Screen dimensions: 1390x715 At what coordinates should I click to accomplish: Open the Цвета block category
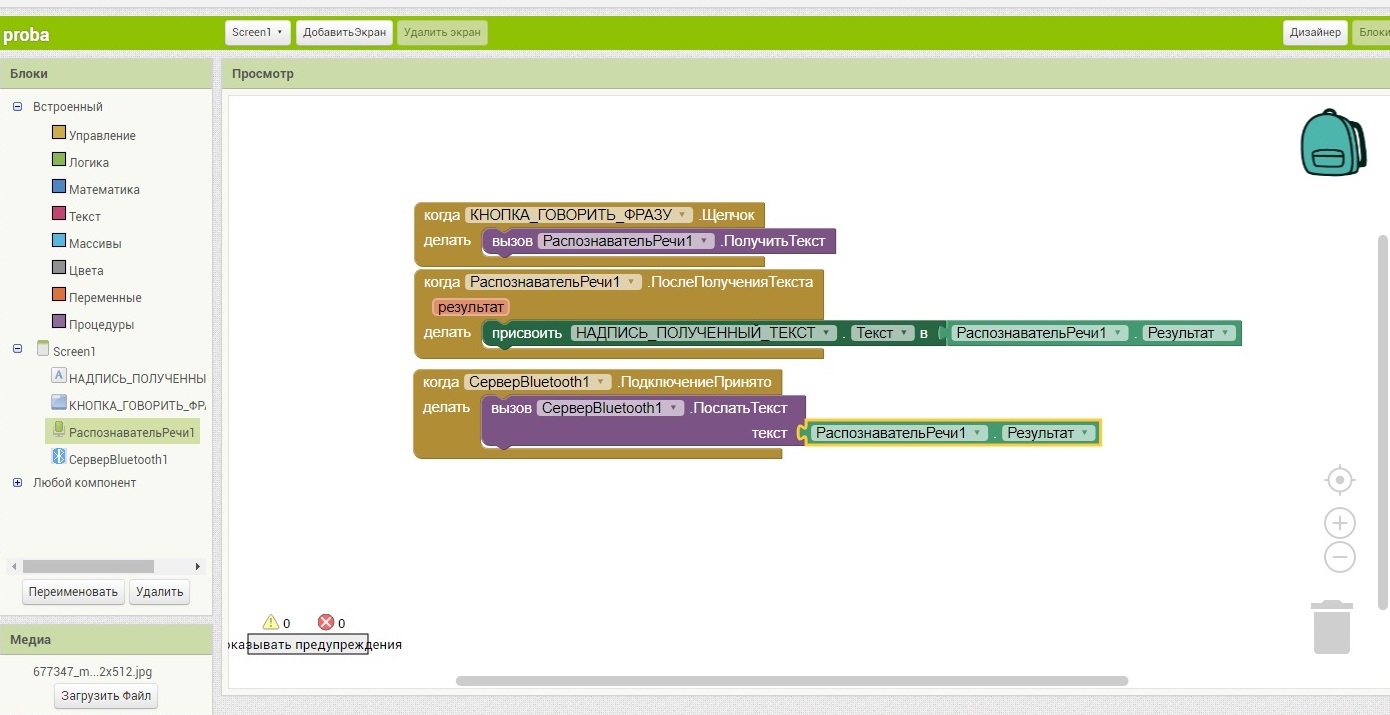pos(85,270)
